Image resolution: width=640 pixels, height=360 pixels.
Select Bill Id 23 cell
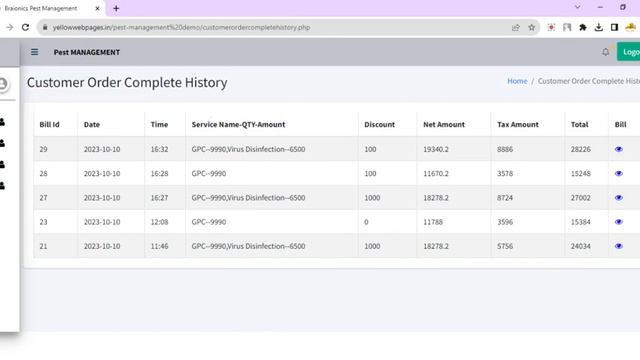[56, 222]
